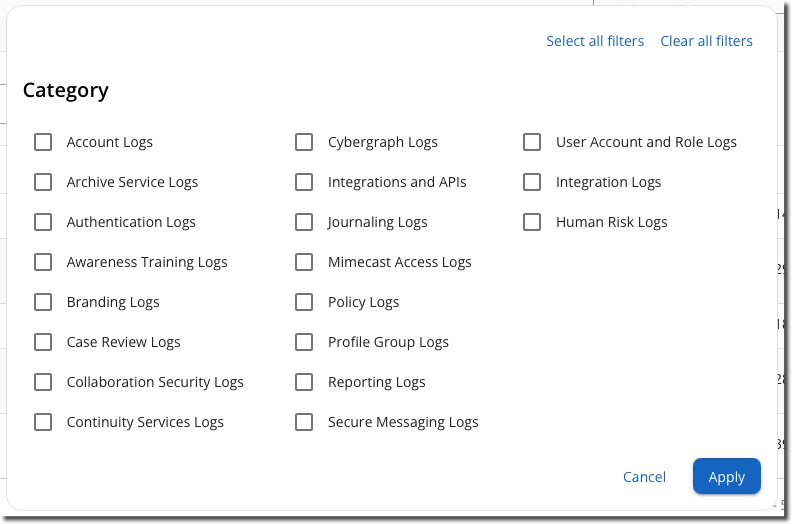The height and width of the screenshot is (524, 792).
Task: Cancel the category filter dialog
Action: (644, 477)
